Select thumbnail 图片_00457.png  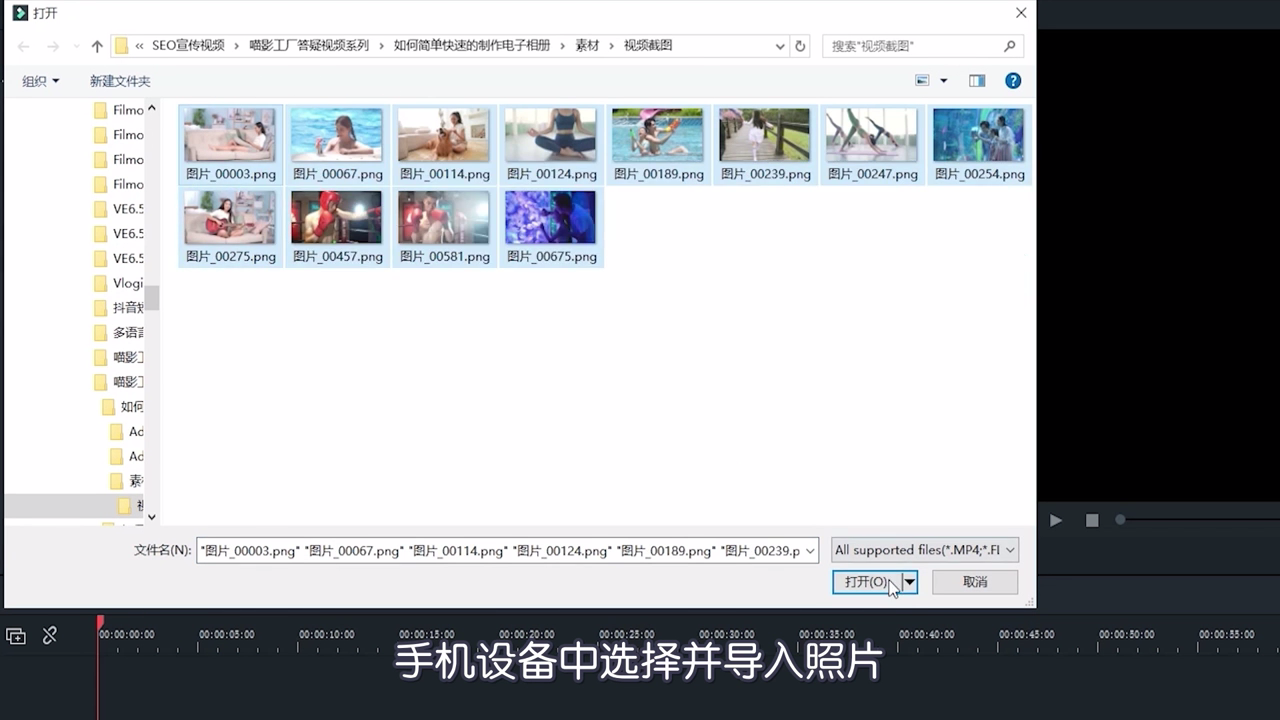pyautogui.click(x=338, y=228)
